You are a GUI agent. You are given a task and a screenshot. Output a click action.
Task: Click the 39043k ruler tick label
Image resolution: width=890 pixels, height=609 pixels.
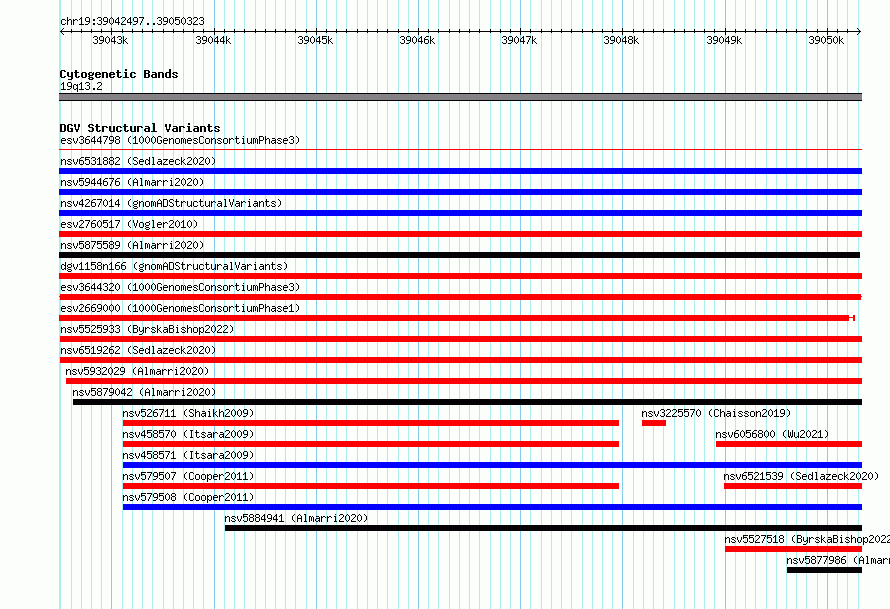110,40
